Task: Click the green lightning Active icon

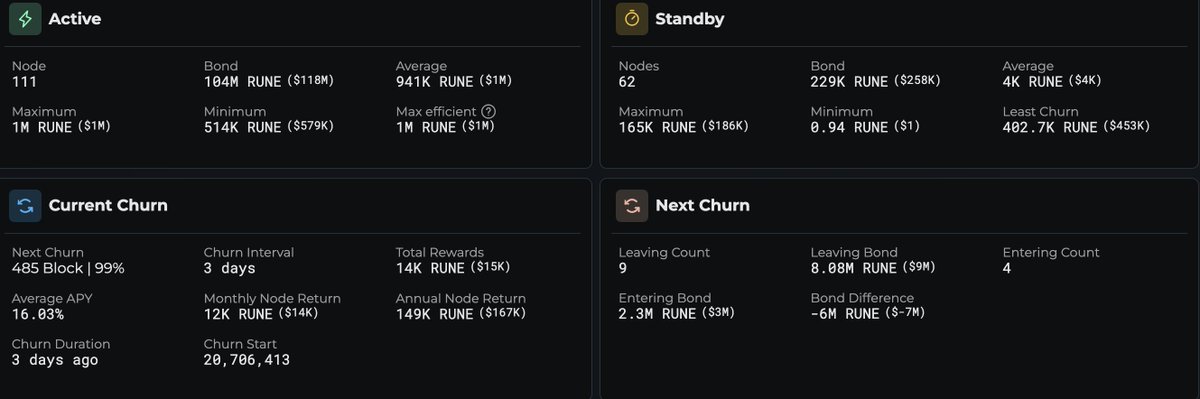Action: (x=25, y=19)
